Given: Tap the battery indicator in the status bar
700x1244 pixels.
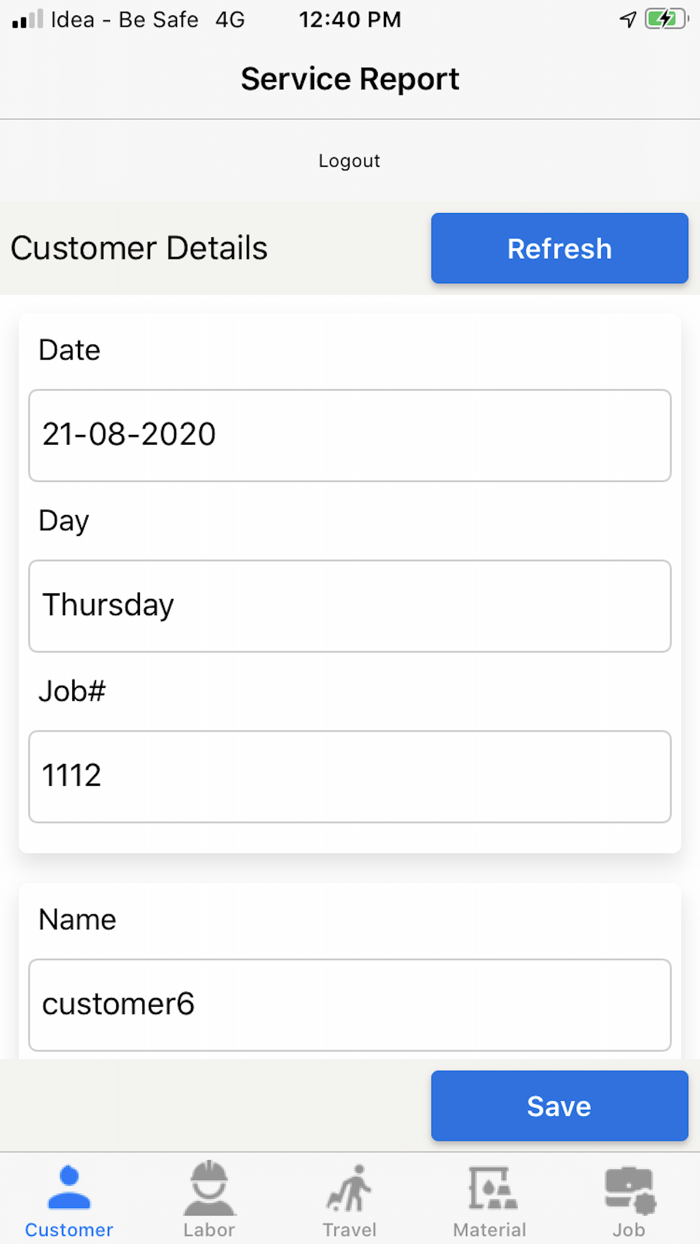Looking at the screenshot, I should coord(664,18).
